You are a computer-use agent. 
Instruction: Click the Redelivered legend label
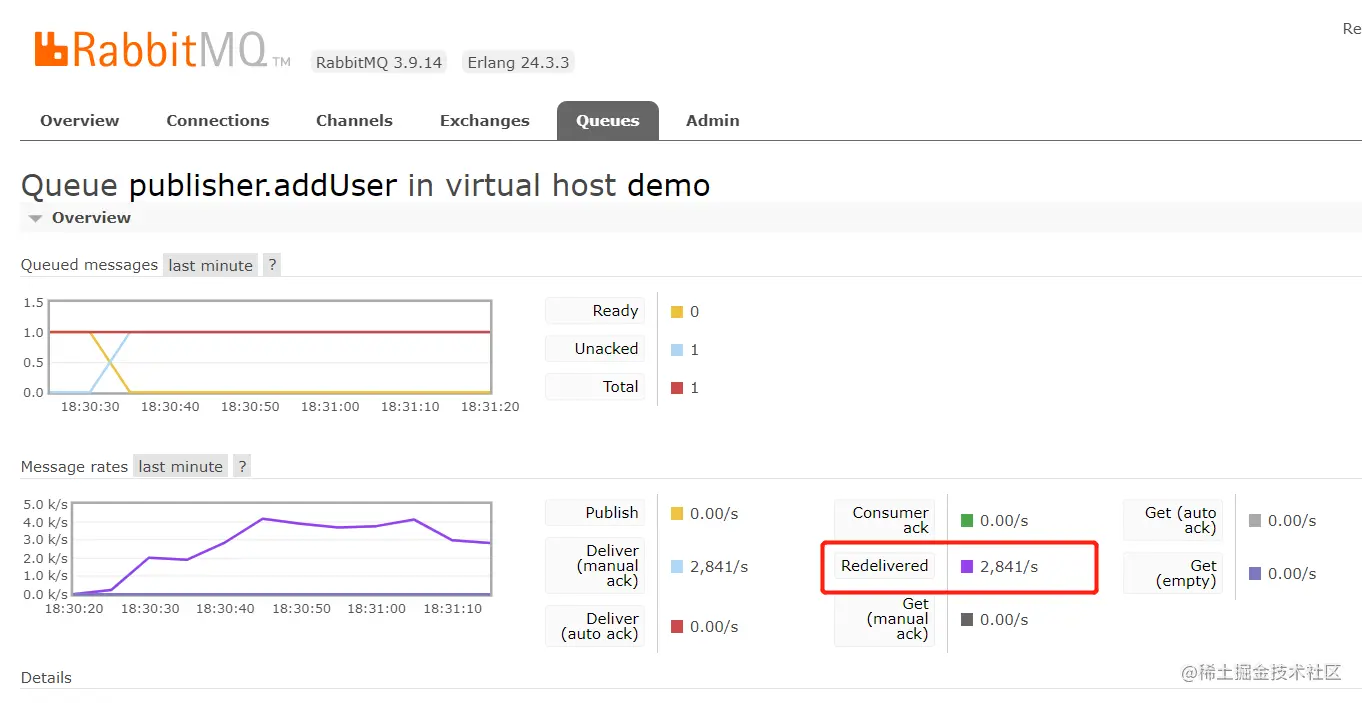(x=885, y=566)
